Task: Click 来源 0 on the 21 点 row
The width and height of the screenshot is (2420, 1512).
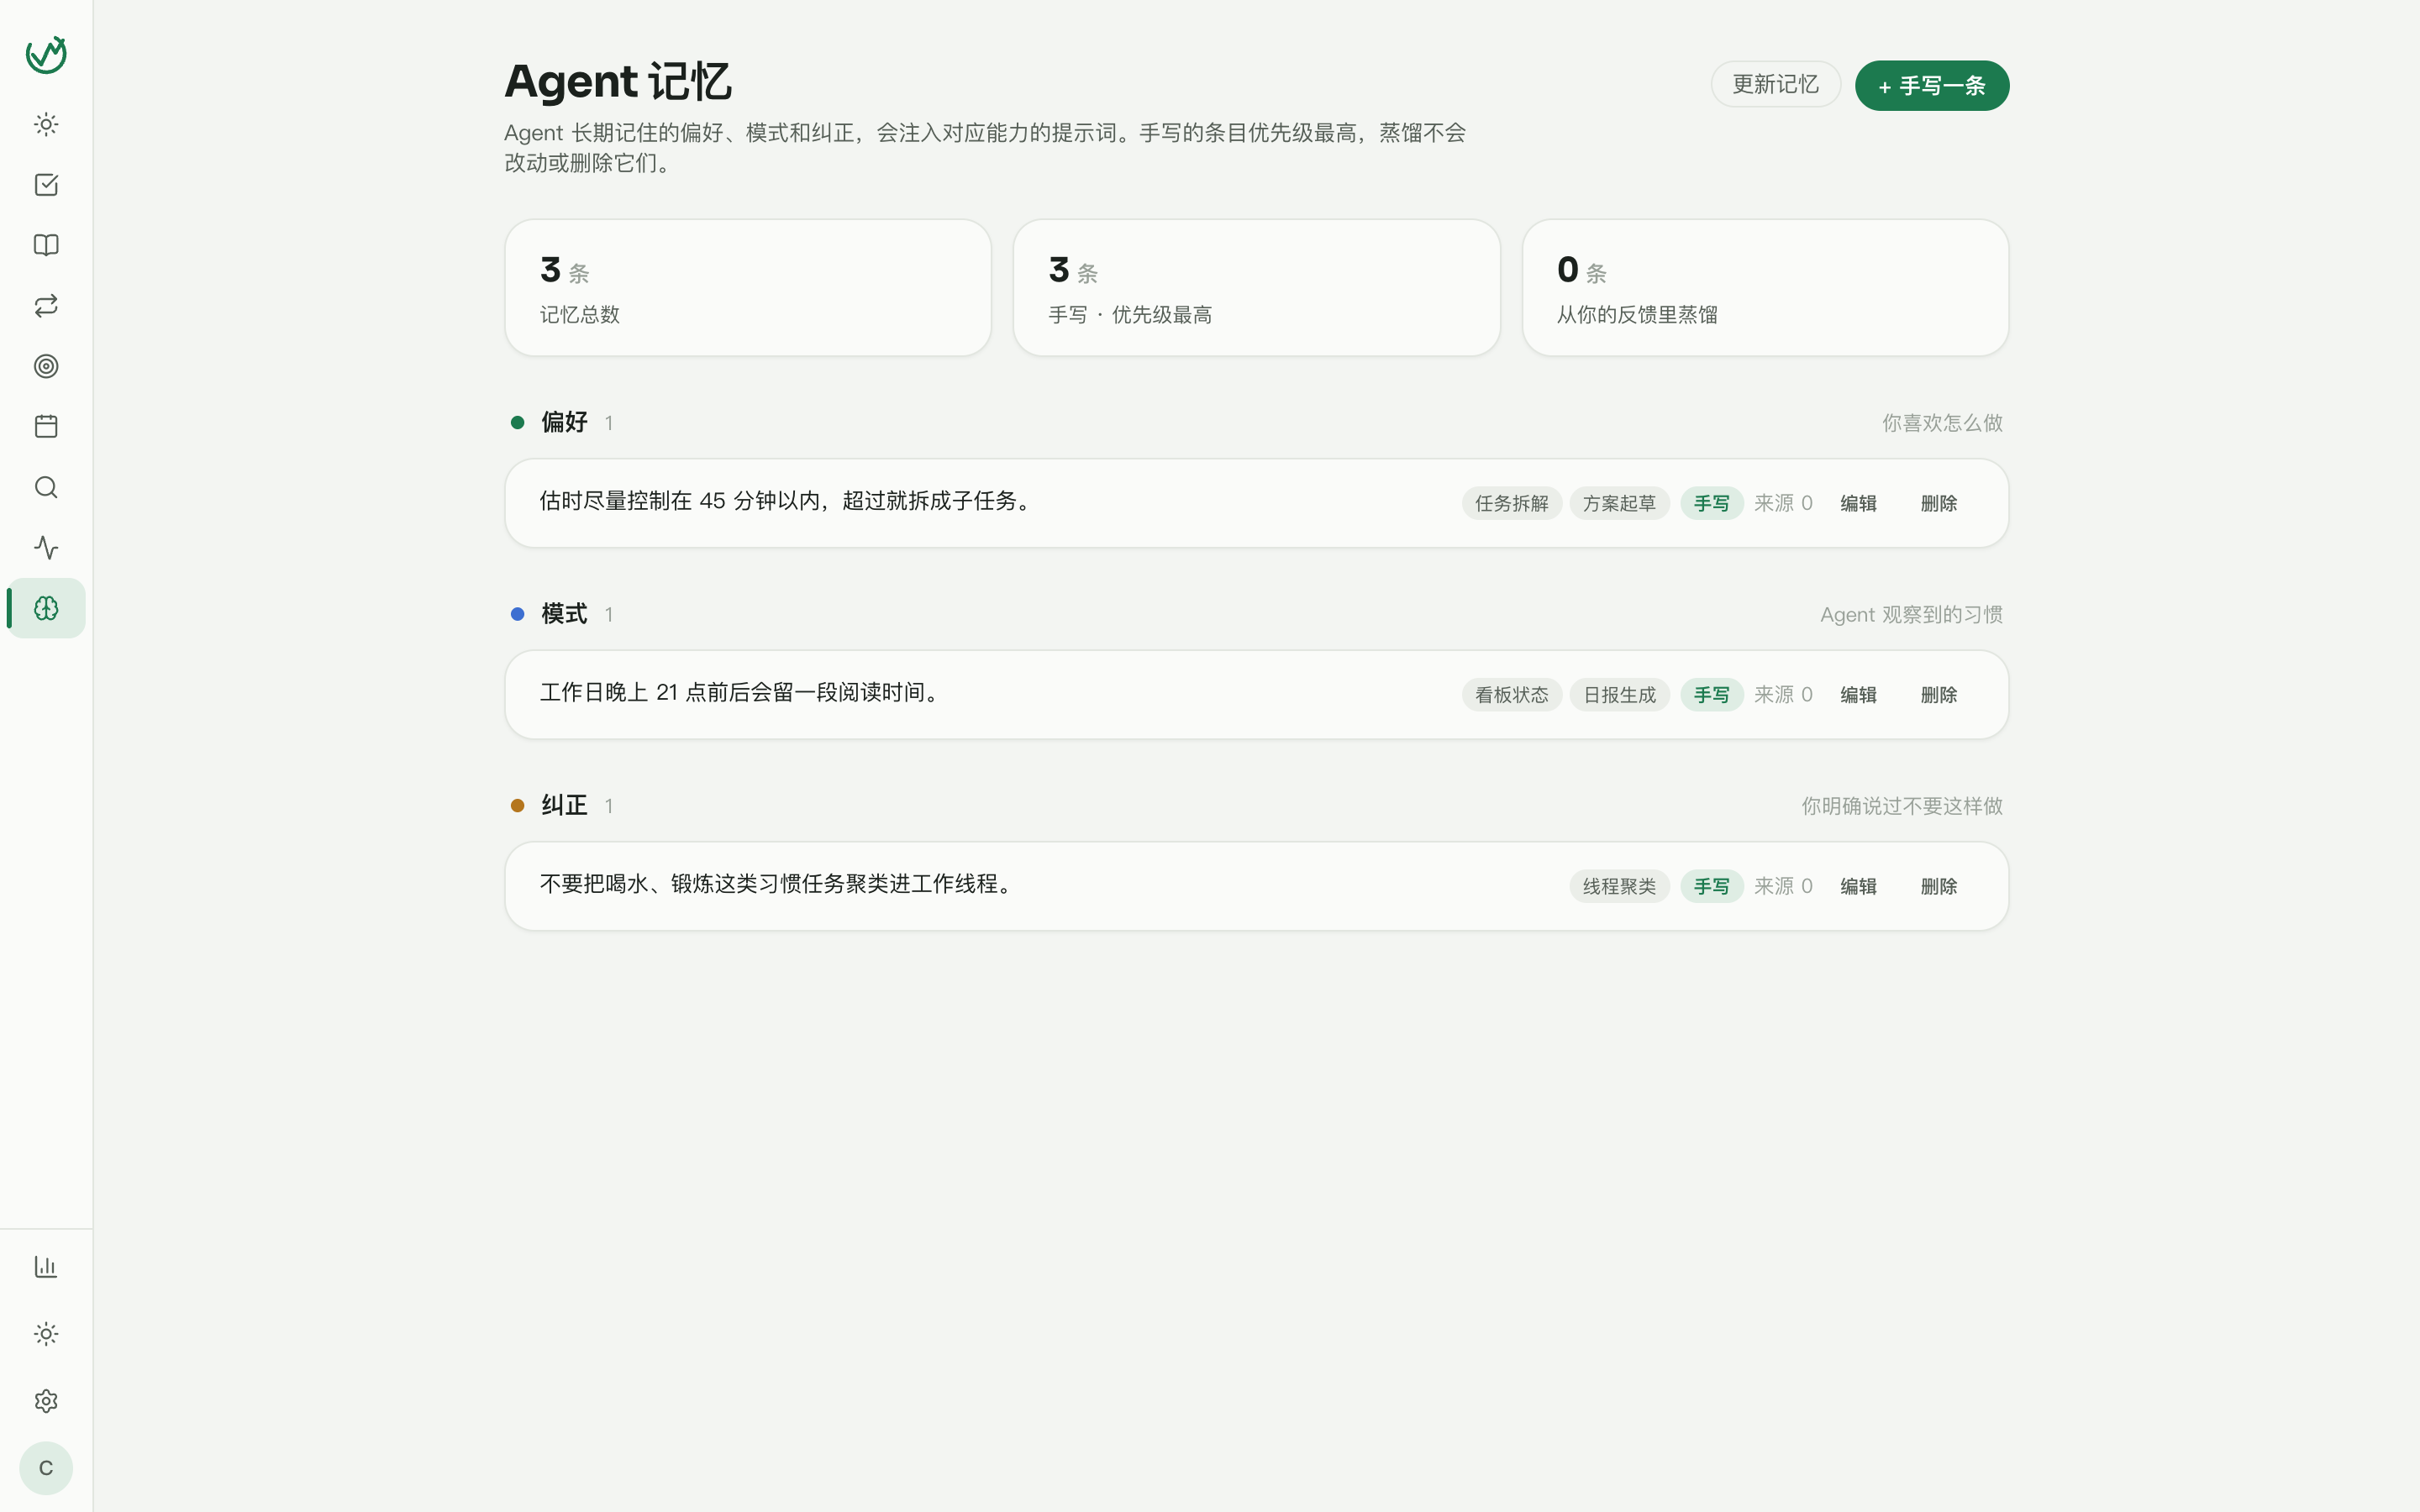Action: [x=1783, y=695]
